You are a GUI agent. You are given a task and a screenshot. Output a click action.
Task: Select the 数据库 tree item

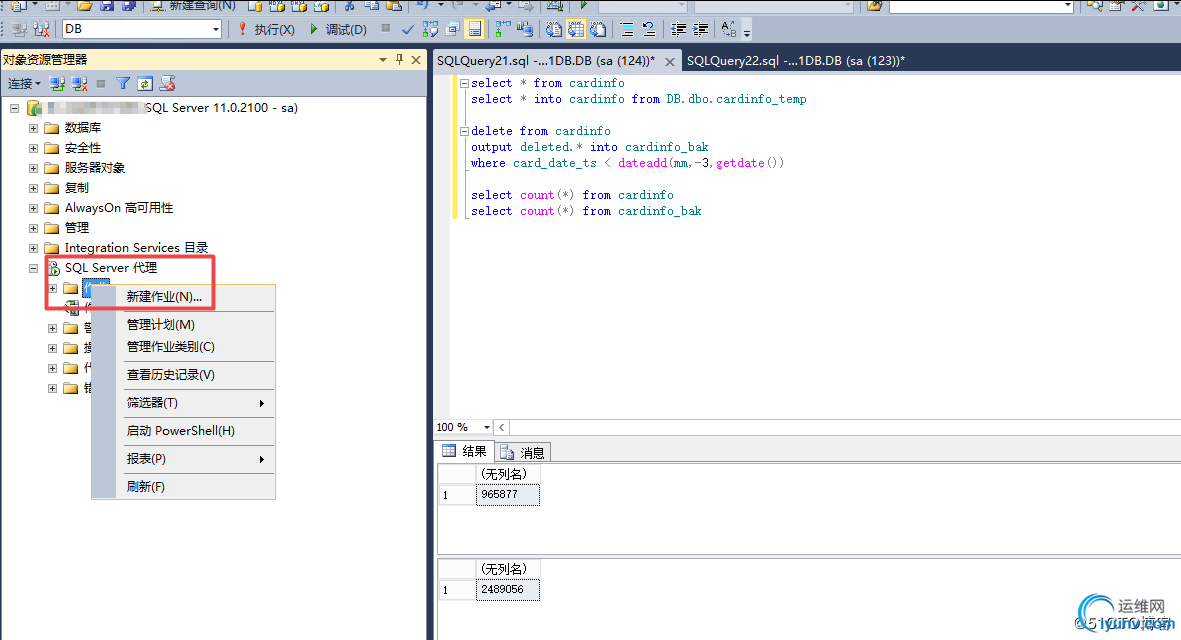83,128
